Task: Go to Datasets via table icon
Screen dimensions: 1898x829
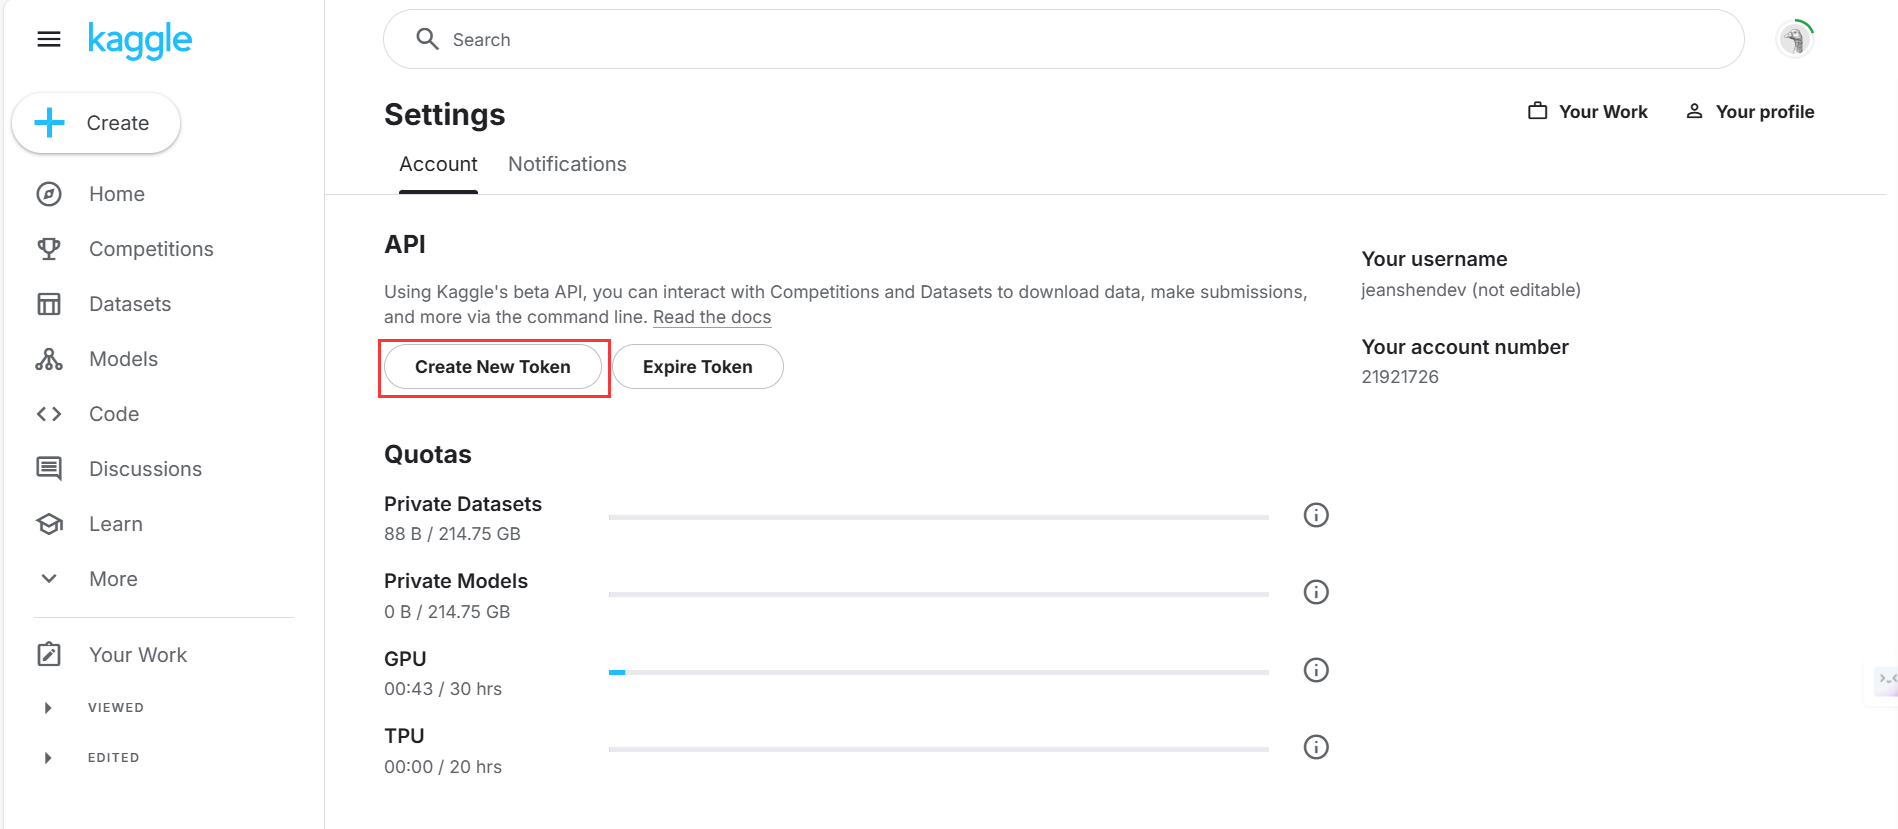Action: [x=49, y=304]
